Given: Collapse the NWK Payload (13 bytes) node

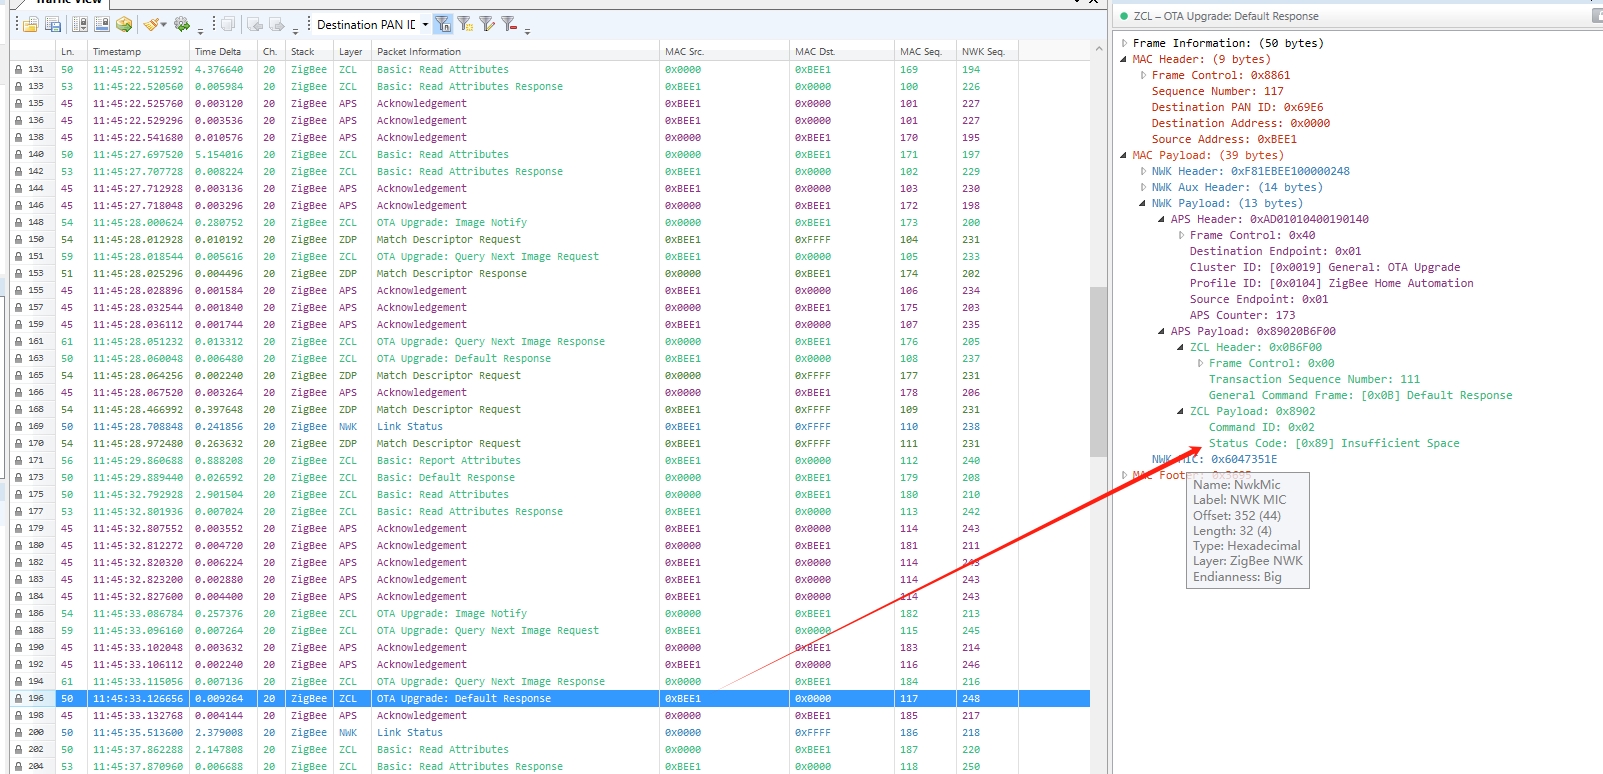Looking at the screenshot, I should click(1143, 203).
